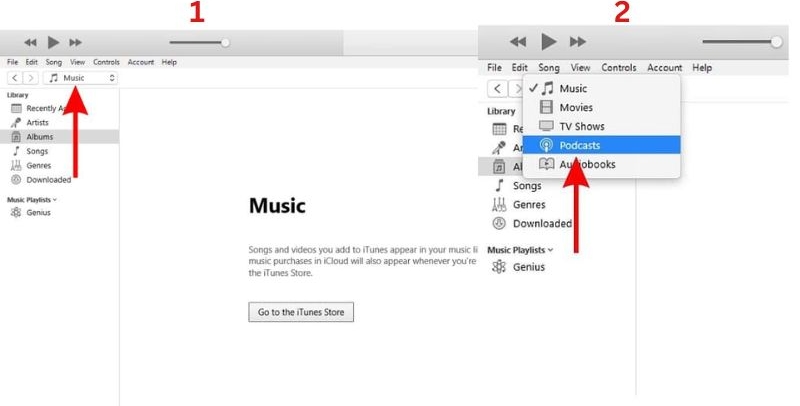The height and width of the screenshot is (406, 800).
Task: Click the back arrow in the step 1 window
Action: tap(15, 77)
